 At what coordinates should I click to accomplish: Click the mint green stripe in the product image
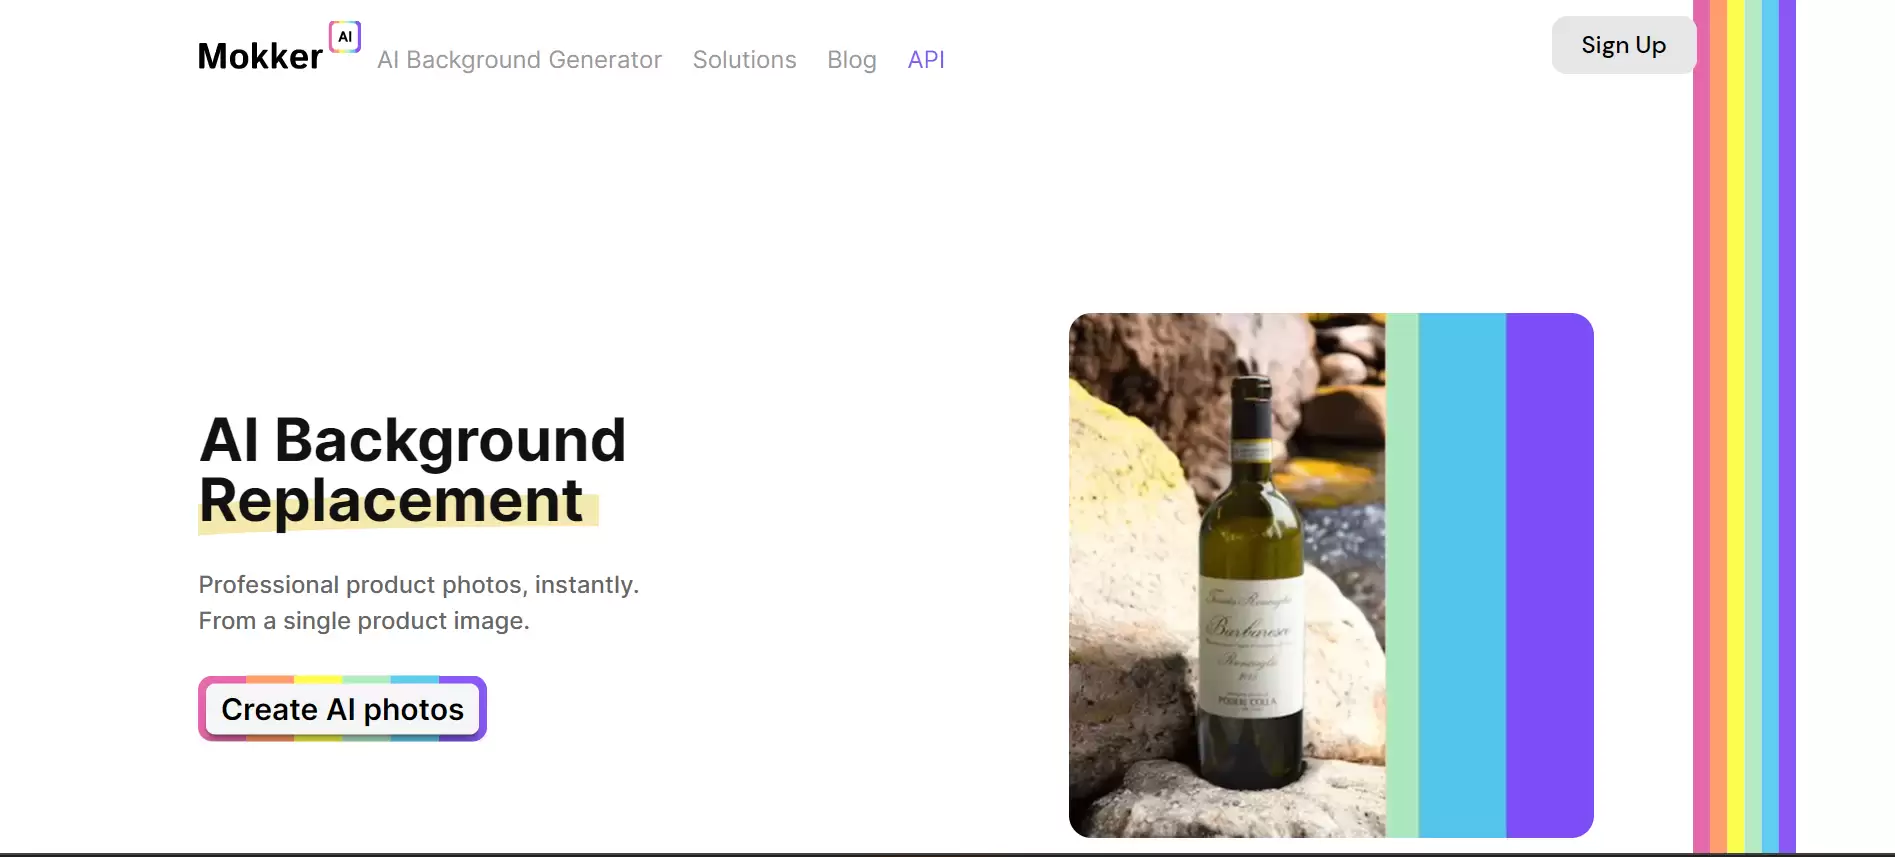pos(1401,575)
